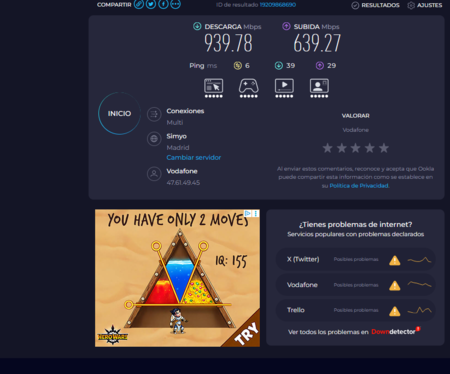The image size is (450, 374).
Task: Click the 639.27 upload speed value
Action: coord(317,43)
